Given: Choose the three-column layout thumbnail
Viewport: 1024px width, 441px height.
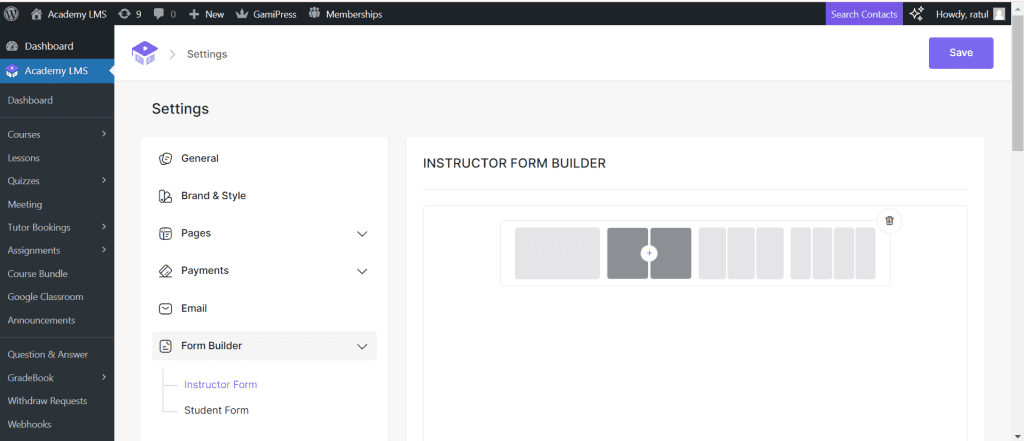Looking at the screenshot, I should pos(741,253).
